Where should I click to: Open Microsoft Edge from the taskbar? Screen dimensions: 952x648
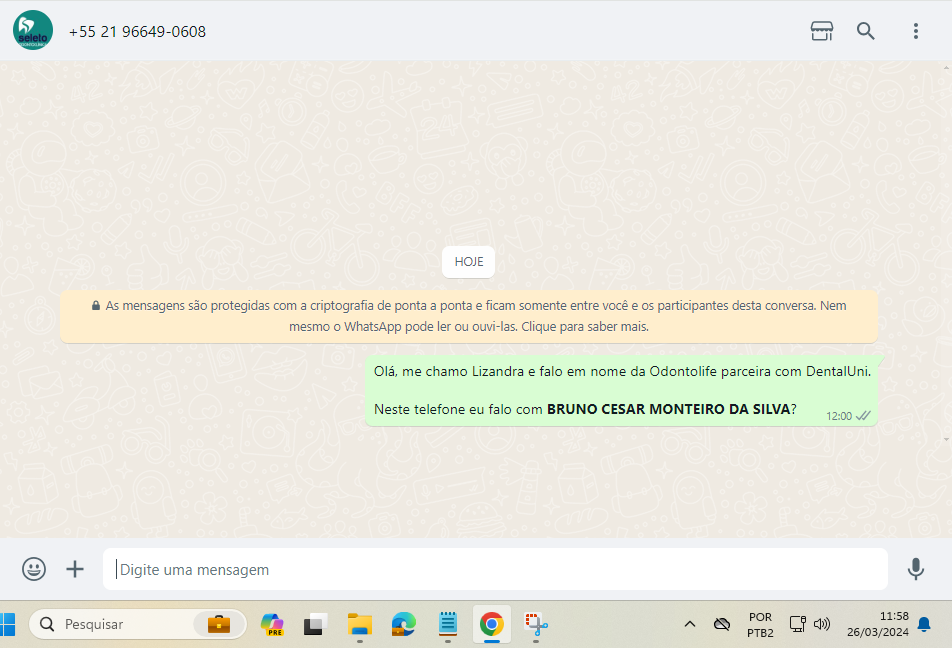click(403, 624)
